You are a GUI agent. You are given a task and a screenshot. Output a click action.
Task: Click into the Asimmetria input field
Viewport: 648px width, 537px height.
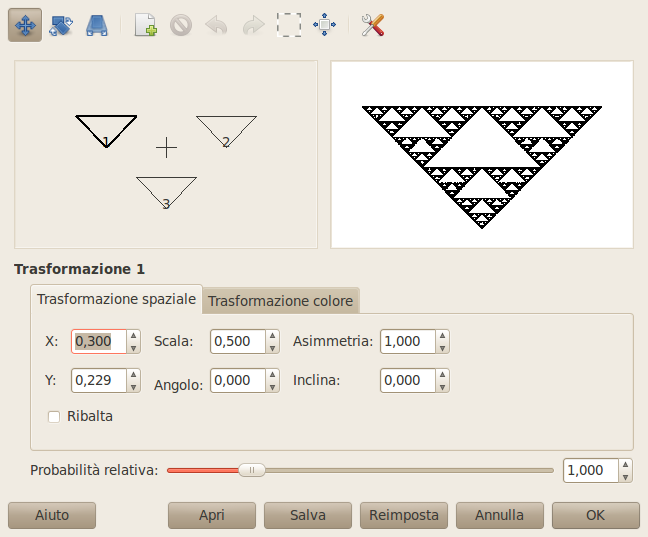click(x=406, y=342)
